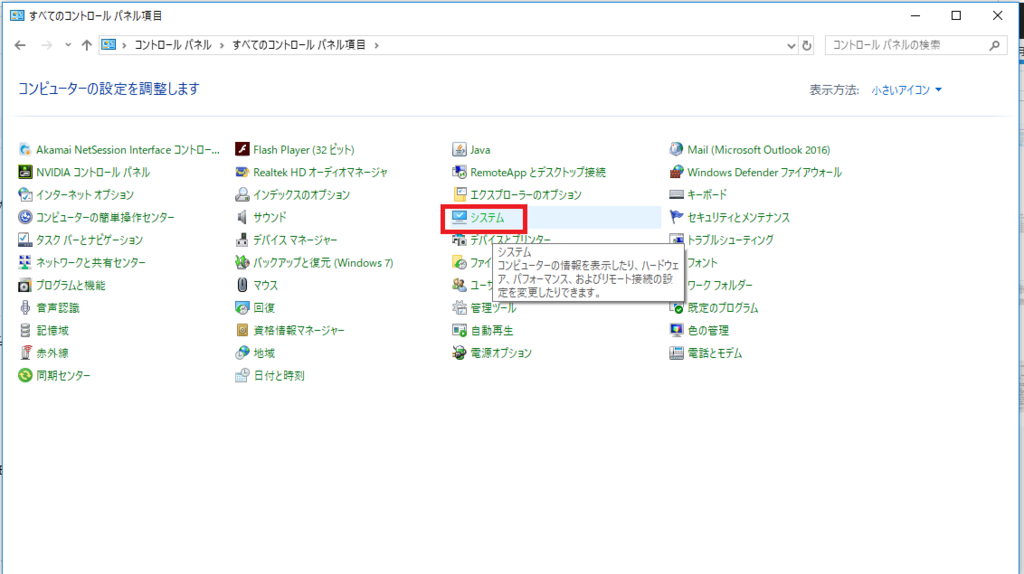The image size is (1024, 574).
Task: Open the 音声認識 microphone icon
Action: tap(25, 308)
